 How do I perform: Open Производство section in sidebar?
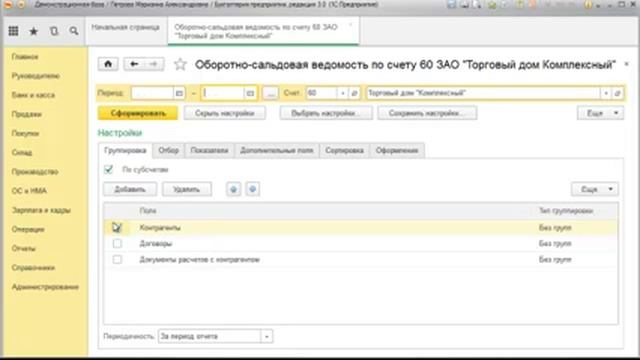(x=35, y=172)
